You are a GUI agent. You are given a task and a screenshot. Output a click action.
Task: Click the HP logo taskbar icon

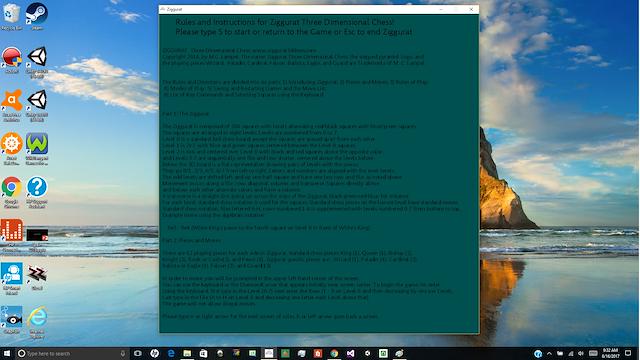pyautogui.click(x=154, y=353)
